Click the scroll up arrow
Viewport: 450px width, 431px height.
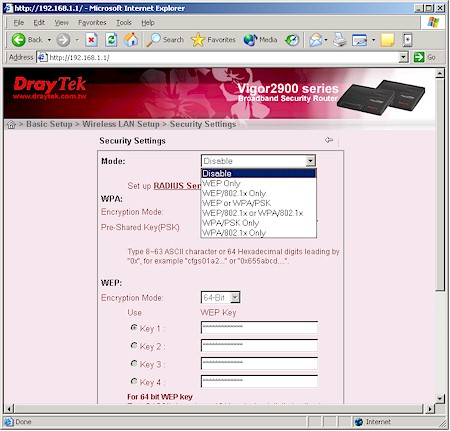pos(440,73)
